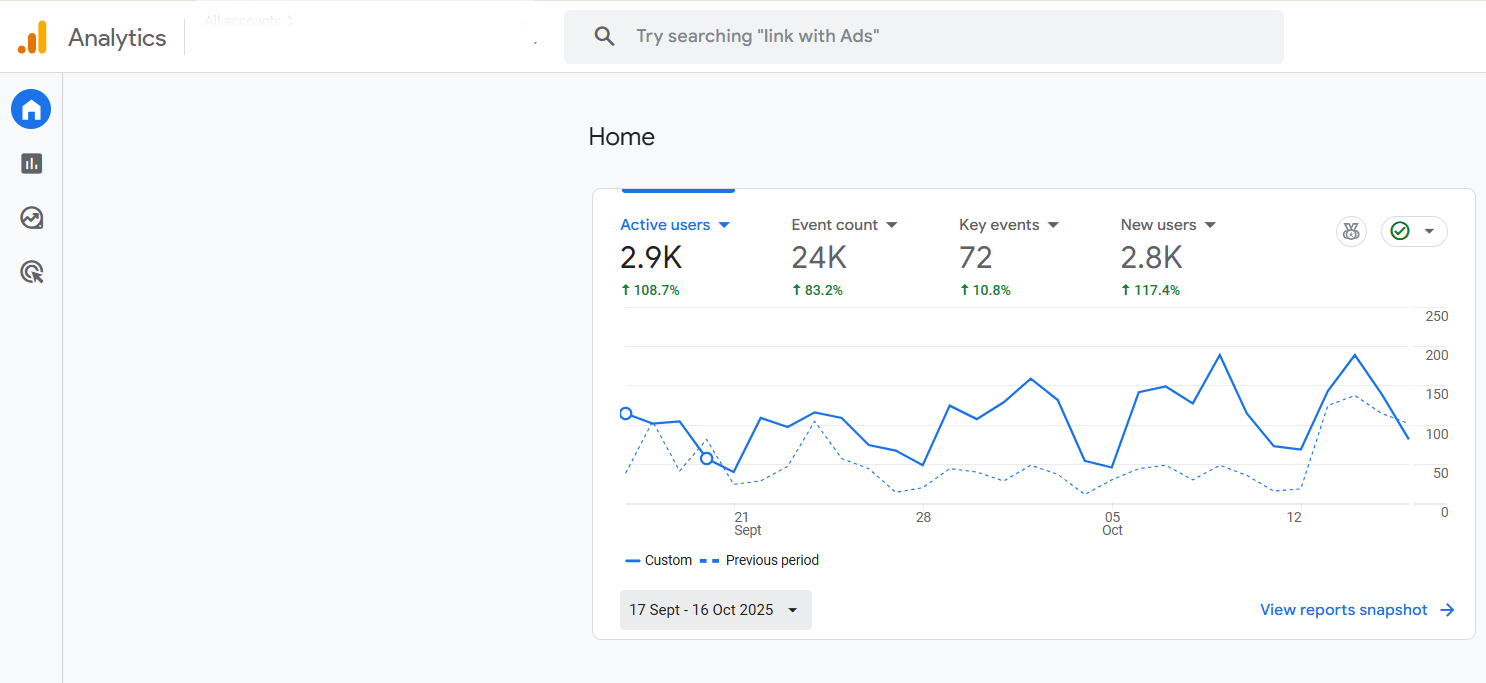Click the Analytics title text
The image size is (1486, 683).
point(117,38)
